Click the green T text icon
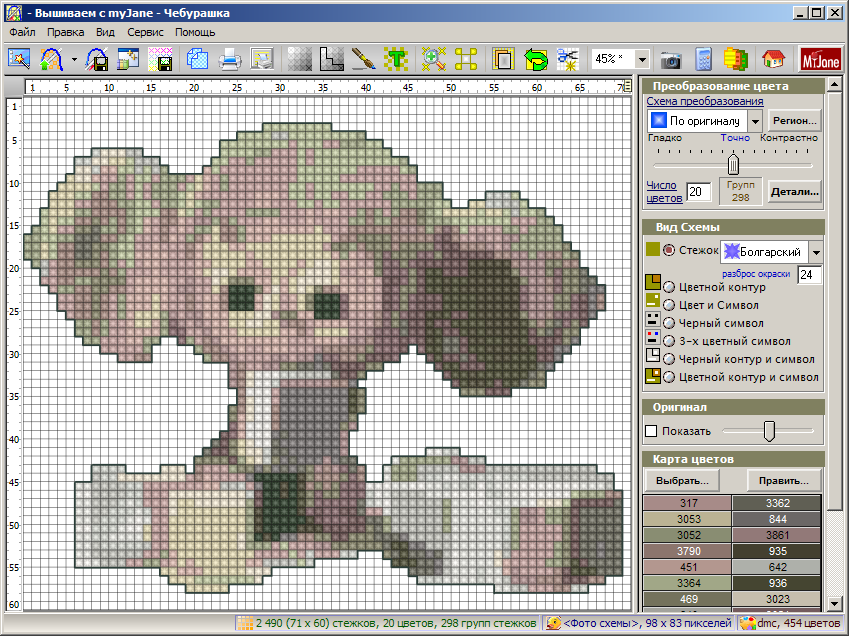Image resolution: width=849 pixels, height=636 pixels. (x=397, y=59)
